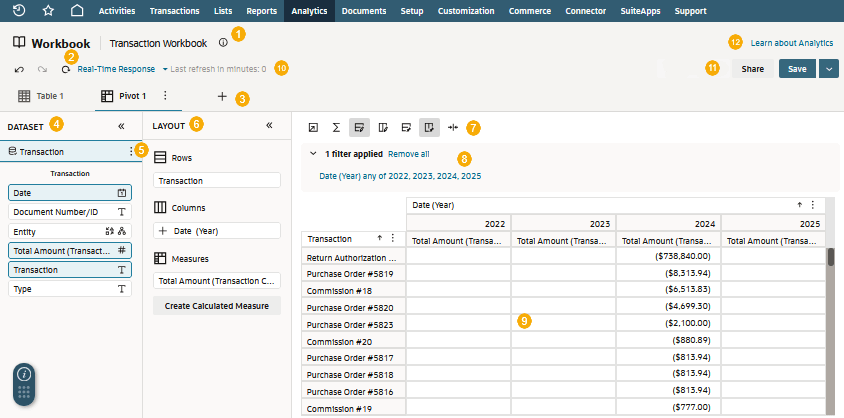Collapse the Layout panel
This screenshot has width=844, height=418.
pos(269,125)
